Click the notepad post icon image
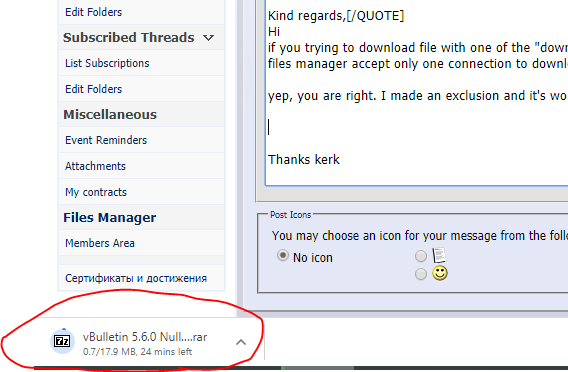 (439, 255)
